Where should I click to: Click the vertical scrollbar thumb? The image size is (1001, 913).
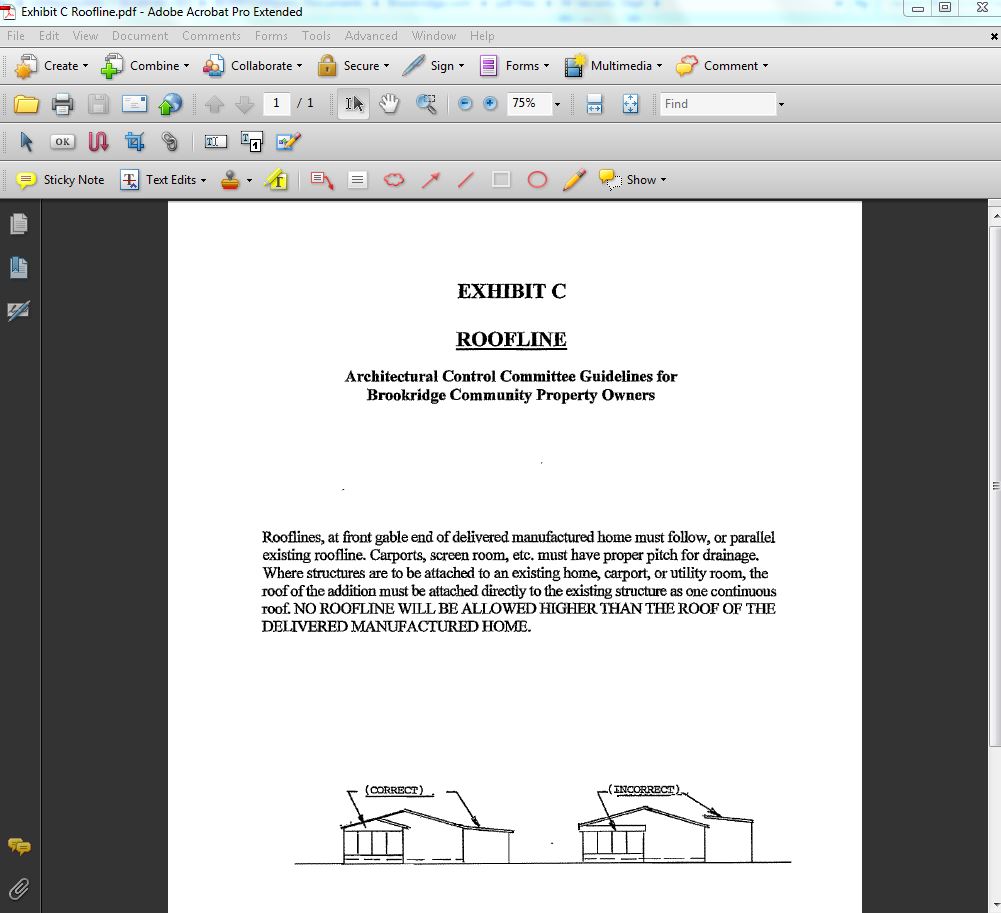pyautogui.click(x=995, y=486)
